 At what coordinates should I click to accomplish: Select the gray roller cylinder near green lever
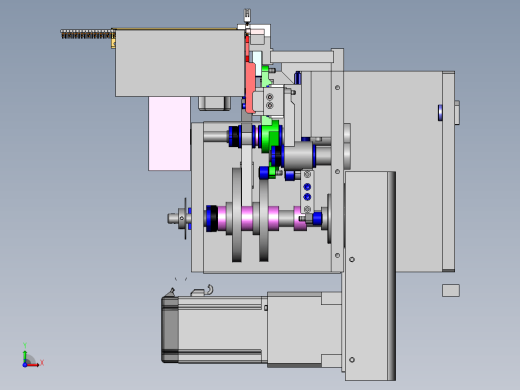pyautogui.click(x=299, y=157)
